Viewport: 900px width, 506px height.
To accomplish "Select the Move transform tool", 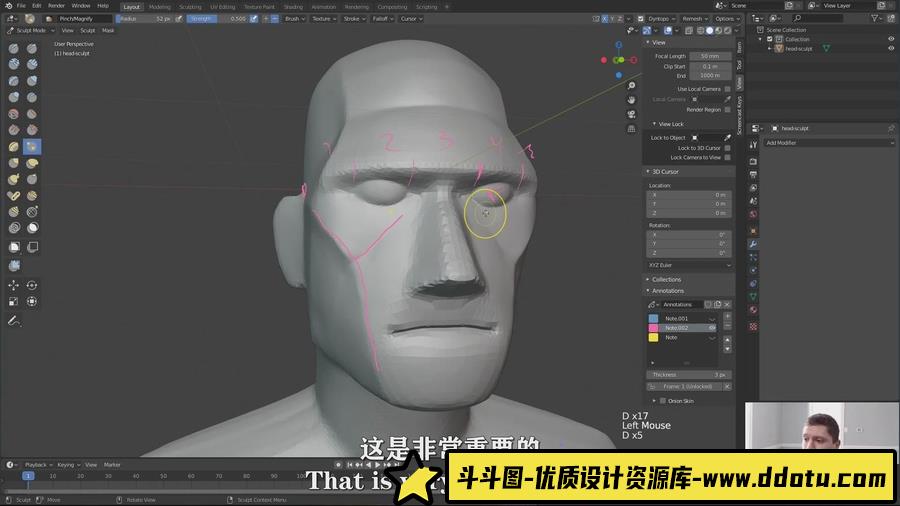I will click(x=14, y=285).
